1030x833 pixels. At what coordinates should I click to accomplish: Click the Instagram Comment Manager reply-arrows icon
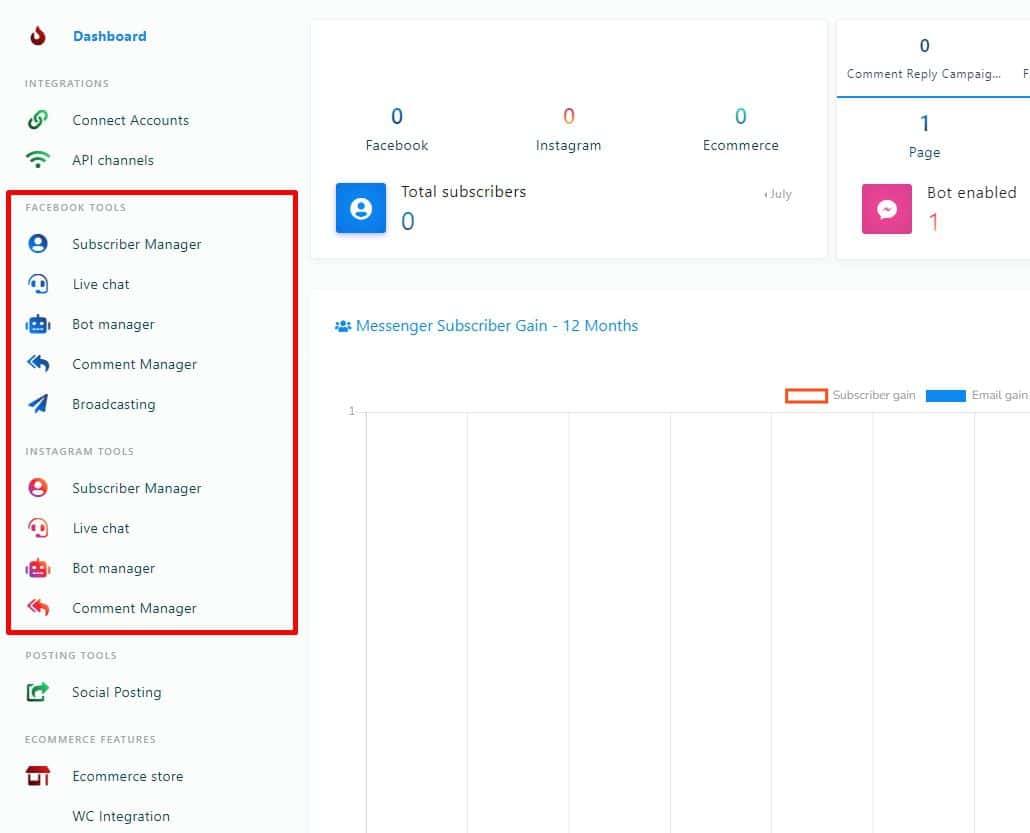pos(38,608)
